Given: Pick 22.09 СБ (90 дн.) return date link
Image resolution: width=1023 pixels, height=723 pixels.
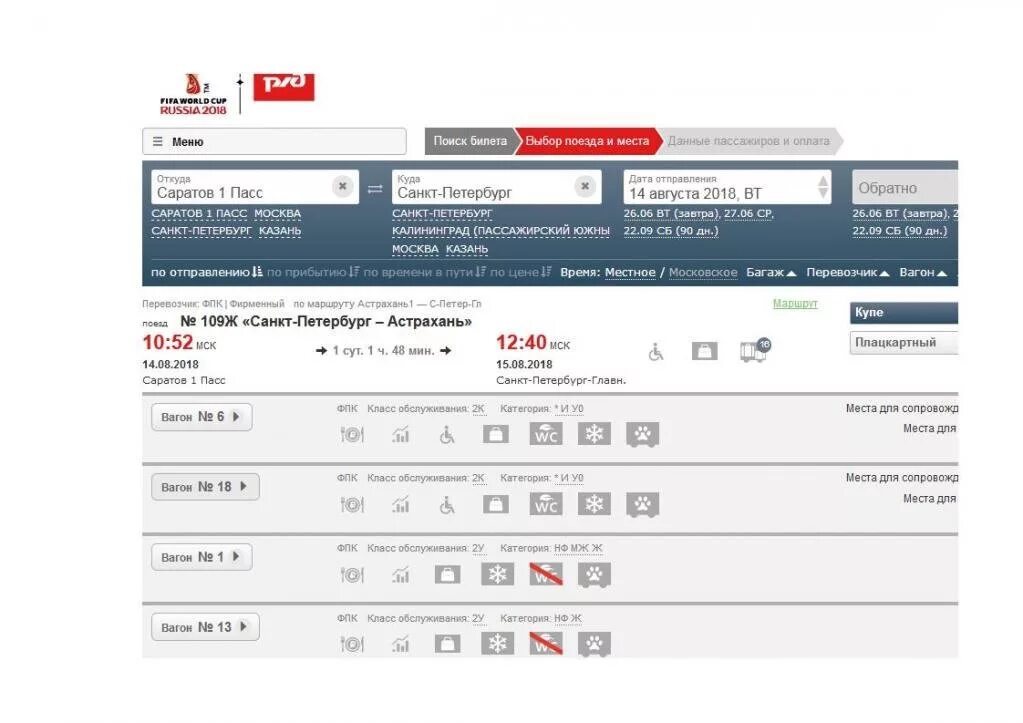Looking at the screenshot, I should 900,231.
